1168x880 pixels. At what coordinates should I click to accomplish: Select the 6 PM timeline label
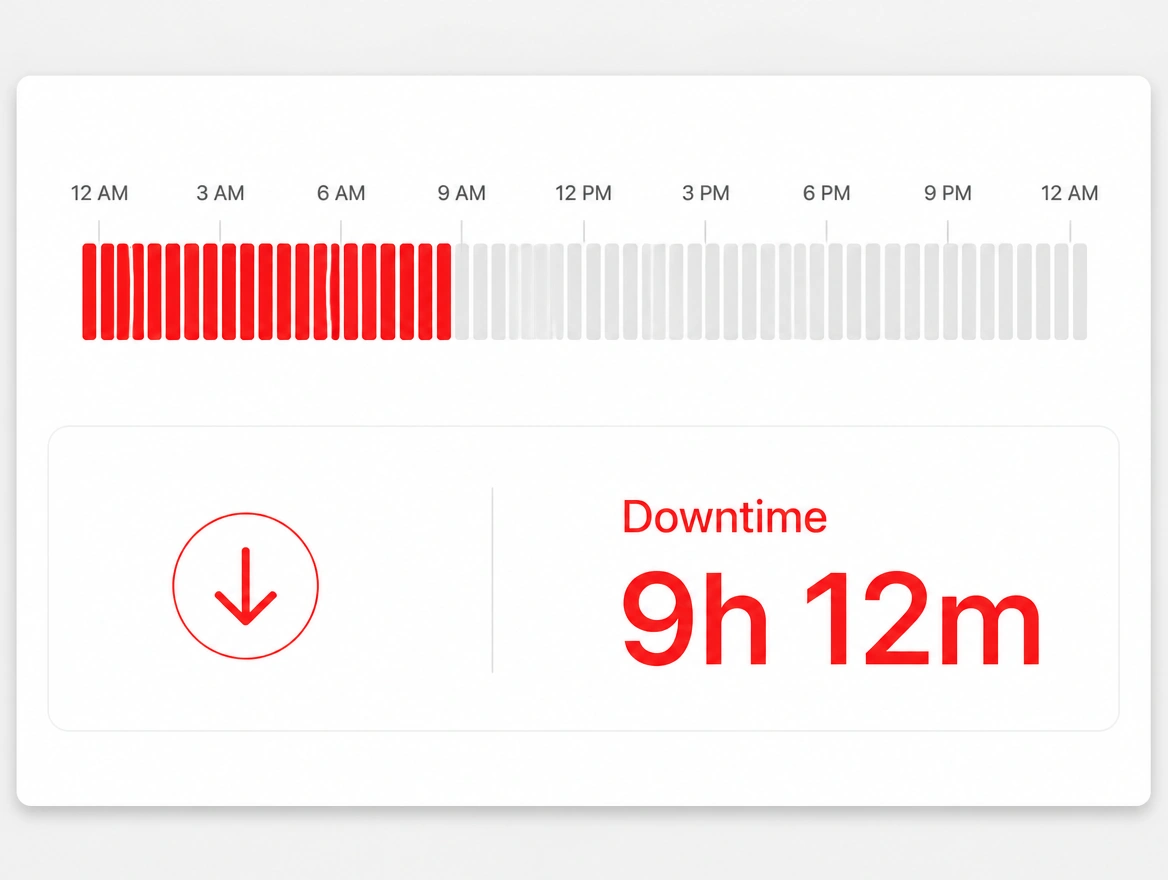point(826,193)
